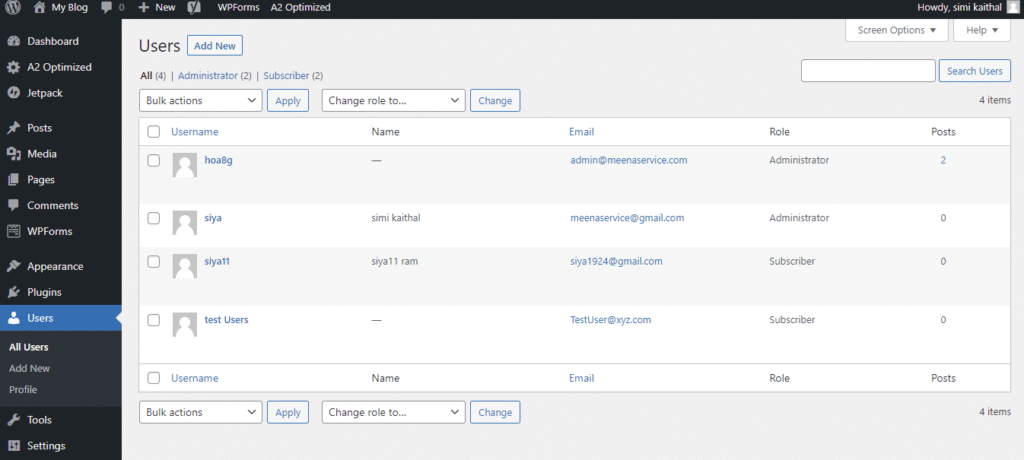
Task: Select Add New in Users submenu
Action: pyautogui.click(x=29, y=368)
